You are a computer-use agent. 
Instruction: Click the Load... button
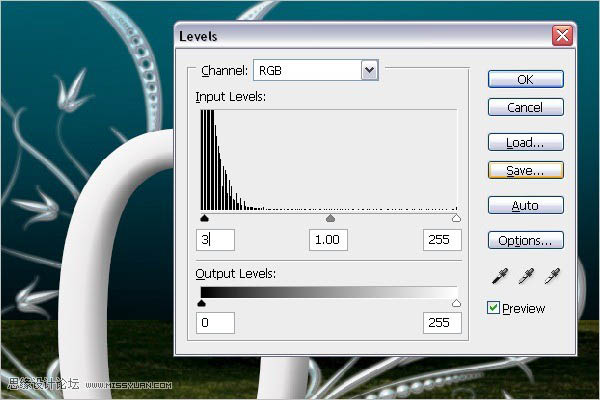[525, 142]
